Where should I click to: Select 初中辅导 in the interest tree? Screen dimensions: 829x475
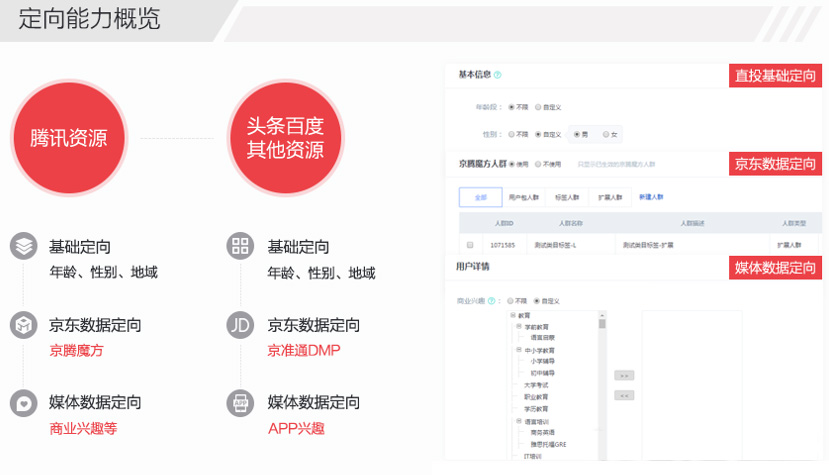[542, 373]
